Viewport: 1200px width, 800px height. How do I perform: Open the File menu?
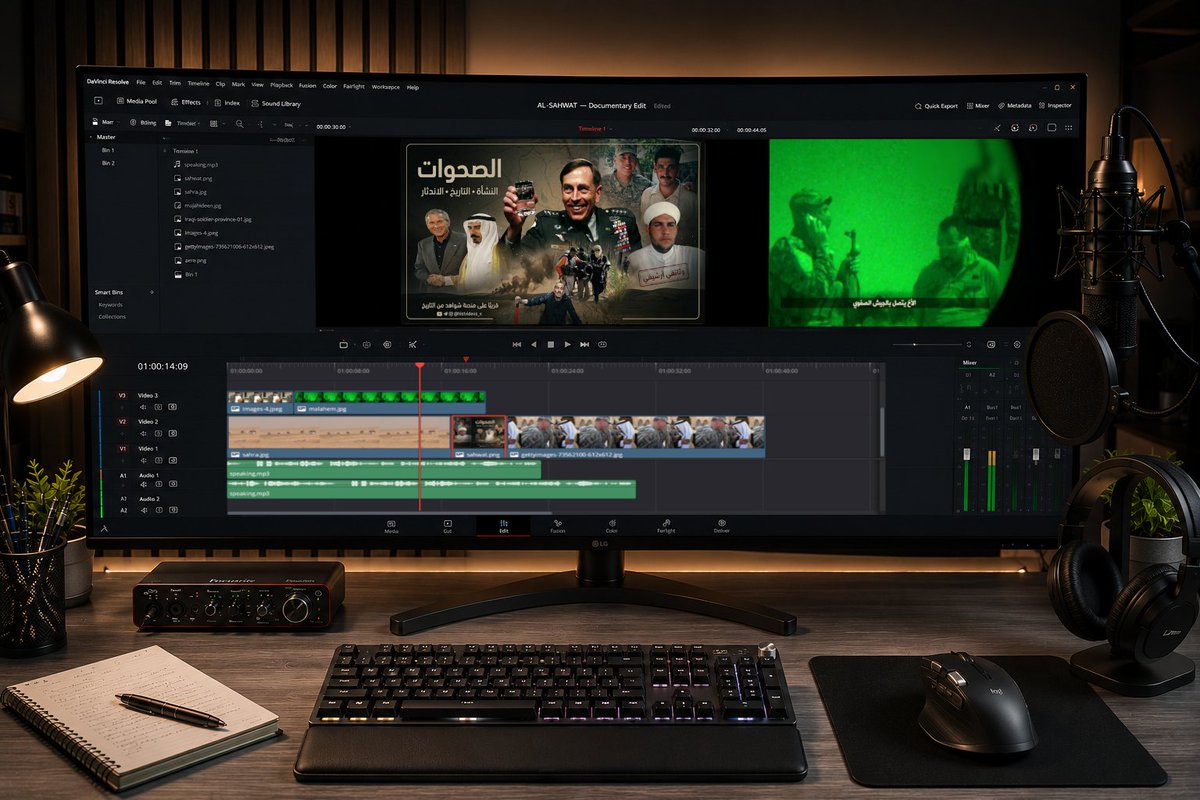pos(141,83)
